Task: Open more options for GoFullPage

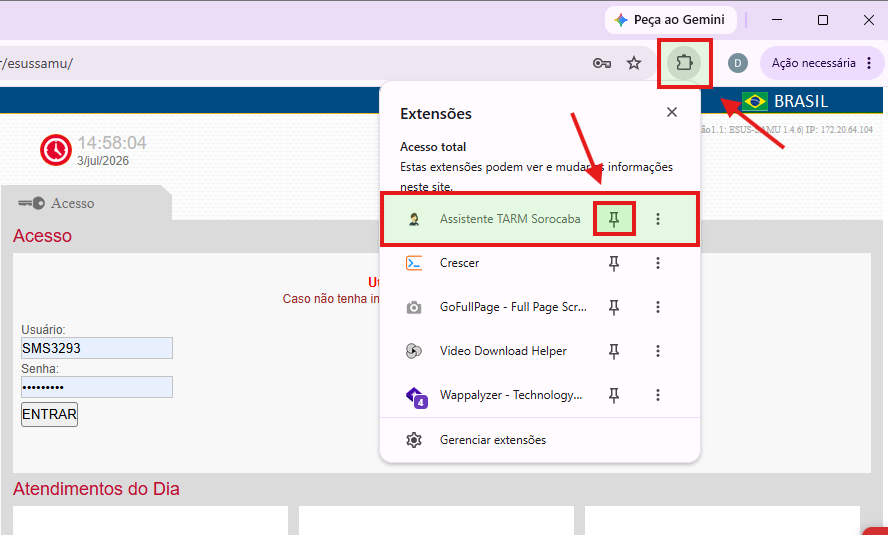Action: tap(658, 307)
